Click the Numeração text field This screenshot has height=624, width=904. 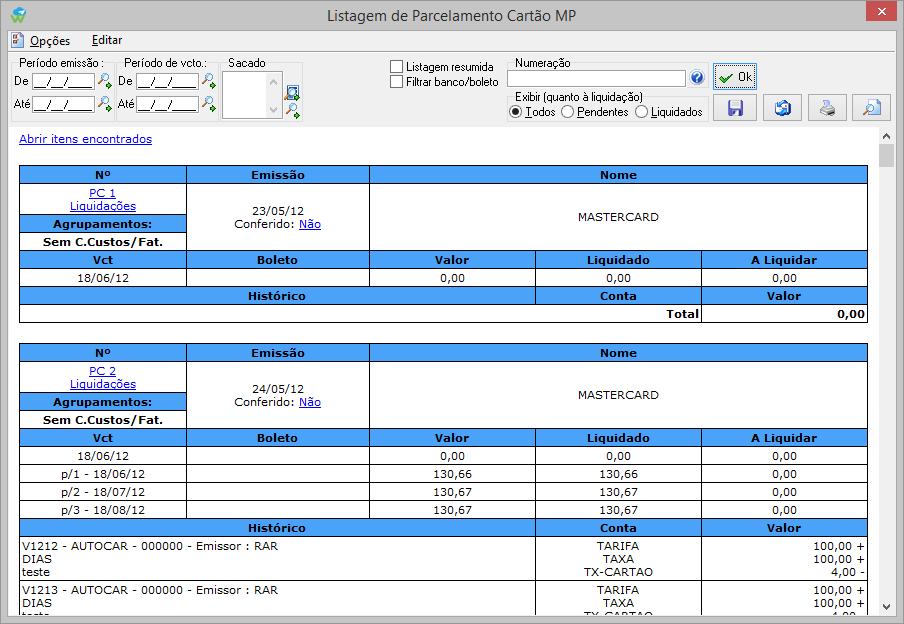[596, 78]
